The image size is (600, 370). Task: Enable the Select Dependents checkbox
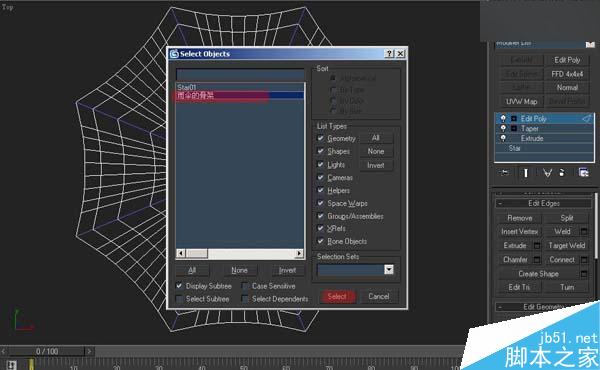coord(245,298)
